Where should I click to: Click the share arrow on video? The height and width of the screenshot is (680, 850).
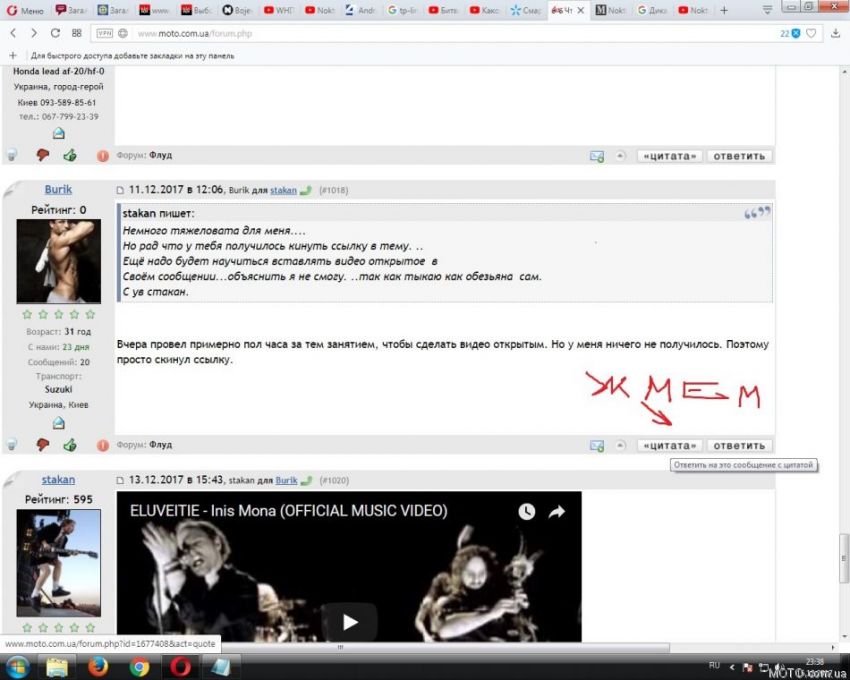[x=557, y=511]
